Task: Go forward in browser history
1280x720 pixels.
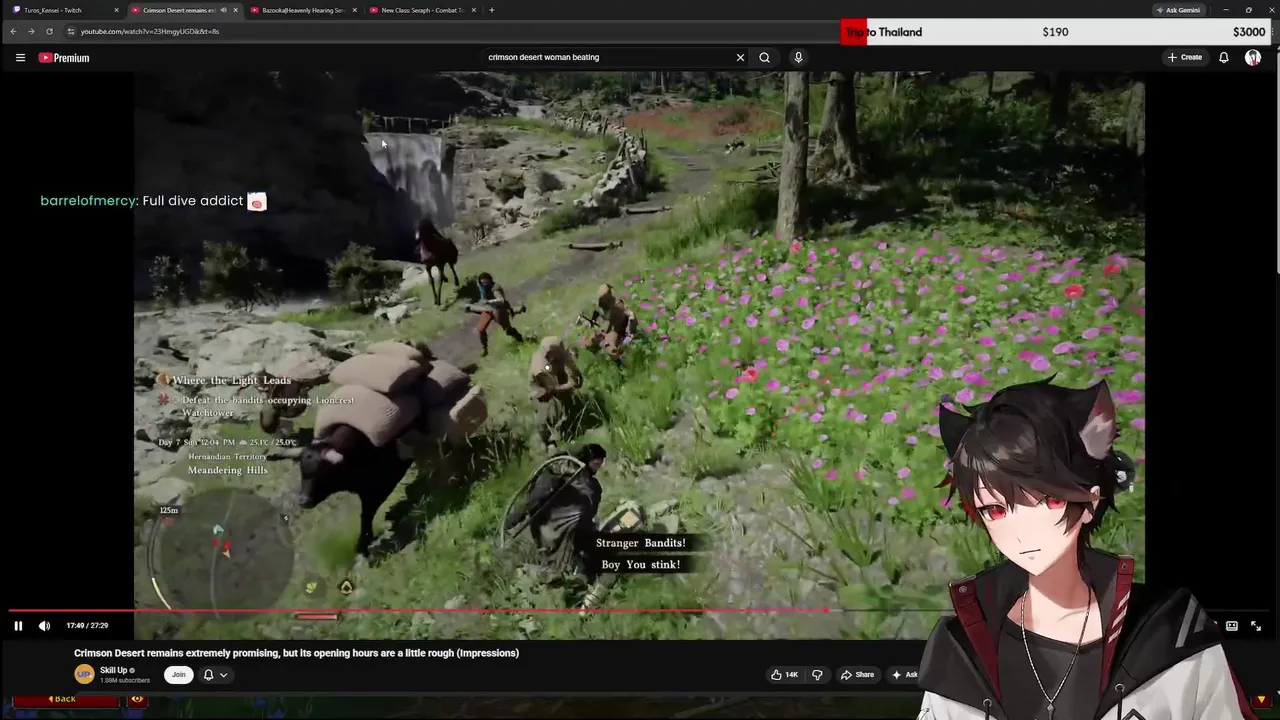Action: tap(31, 31)
